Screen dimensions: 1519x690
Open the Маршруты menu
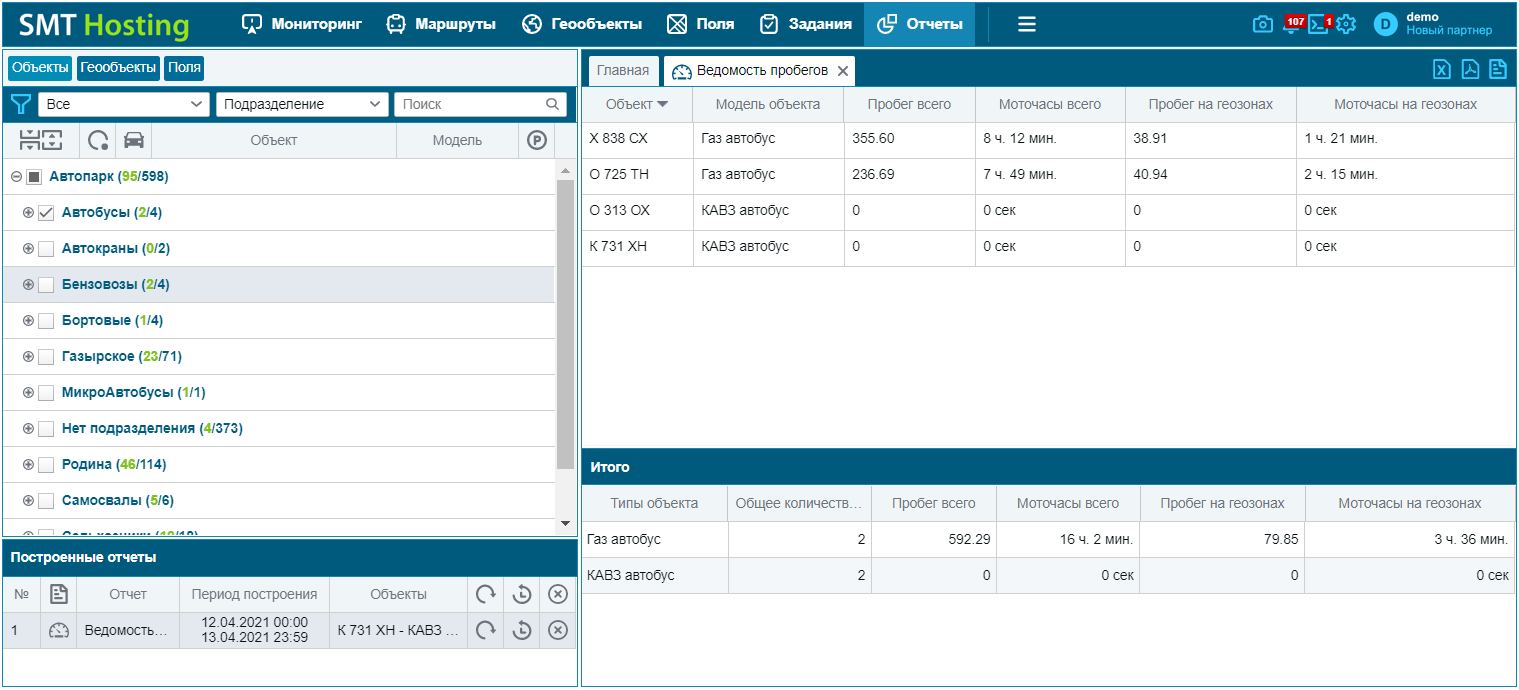441,24
